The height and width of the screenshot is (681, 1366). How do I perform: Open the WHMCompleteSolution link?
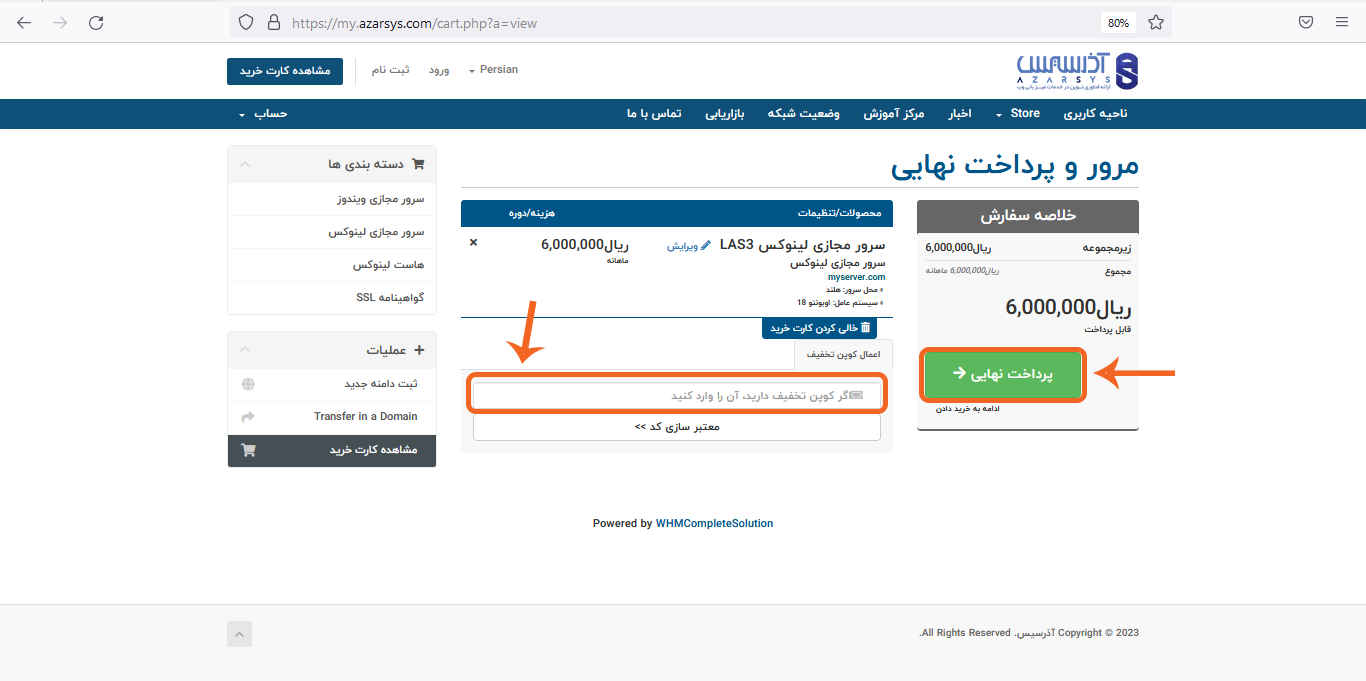(x=714, y=523)
